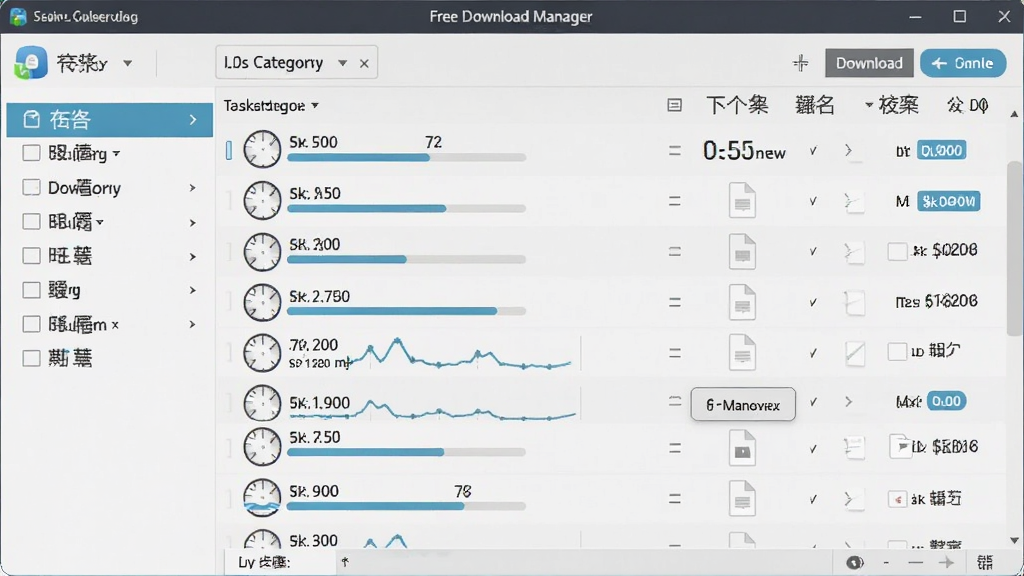Click the progress bar of Sk. 500 download
Image resolution: width=1024 pixels, height=576 pixels.
(406, 157)
